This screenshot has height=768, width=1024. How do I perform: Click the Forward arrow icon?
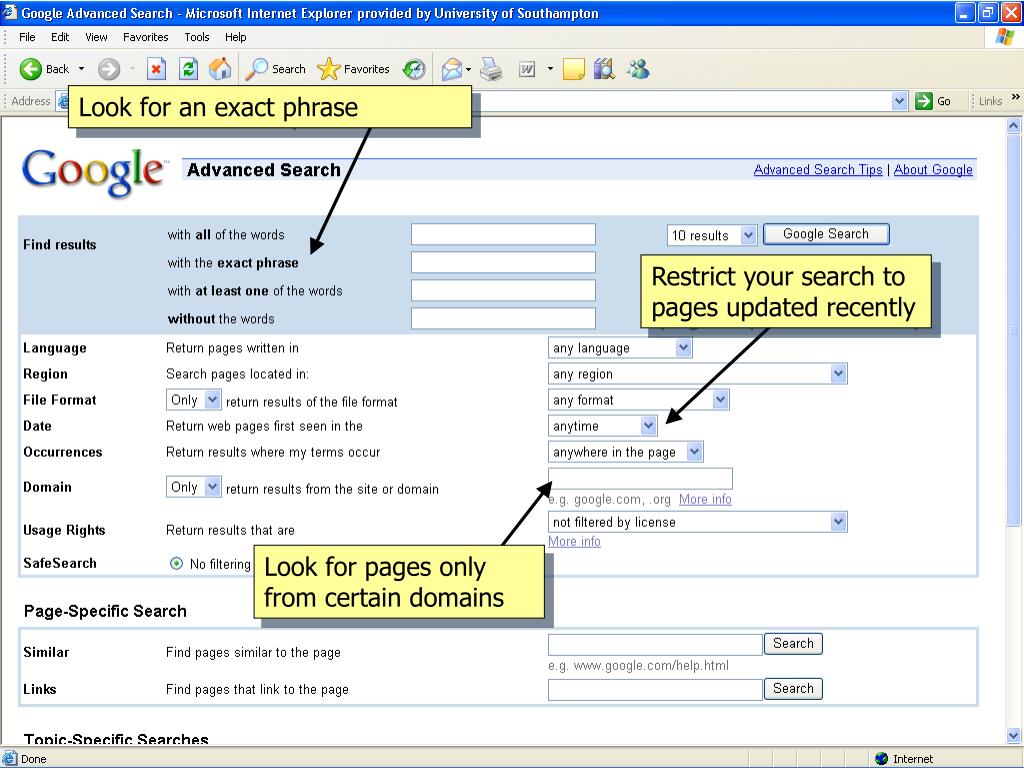(109, 69)
